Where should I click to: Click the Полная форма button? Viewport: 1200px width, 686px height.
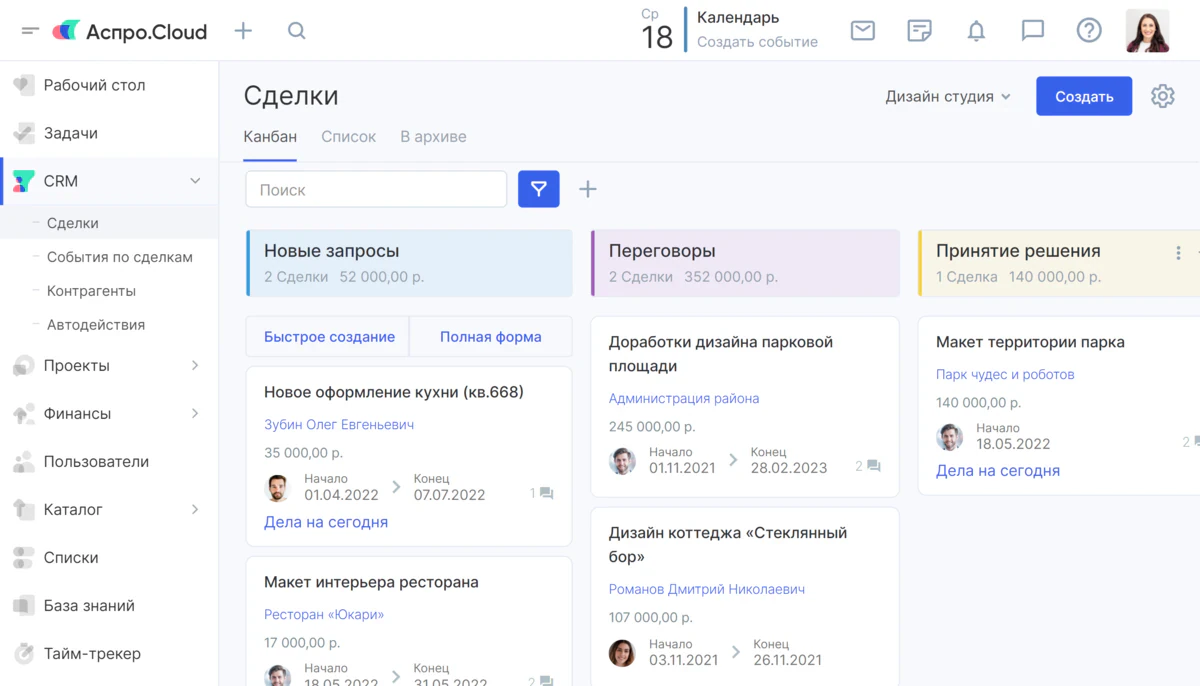[x=491, y=337]
